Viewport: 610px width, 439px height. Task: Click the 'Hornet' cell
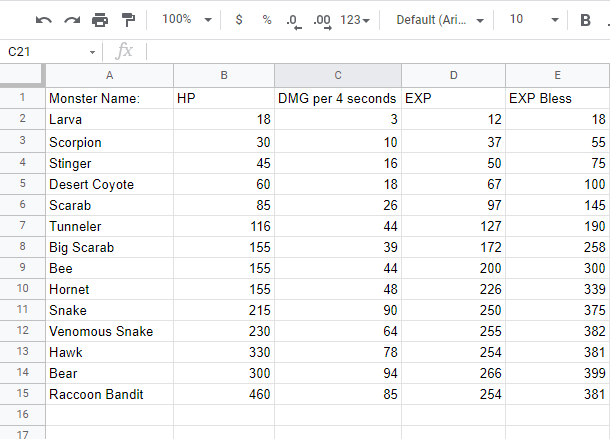pos(110,289)
